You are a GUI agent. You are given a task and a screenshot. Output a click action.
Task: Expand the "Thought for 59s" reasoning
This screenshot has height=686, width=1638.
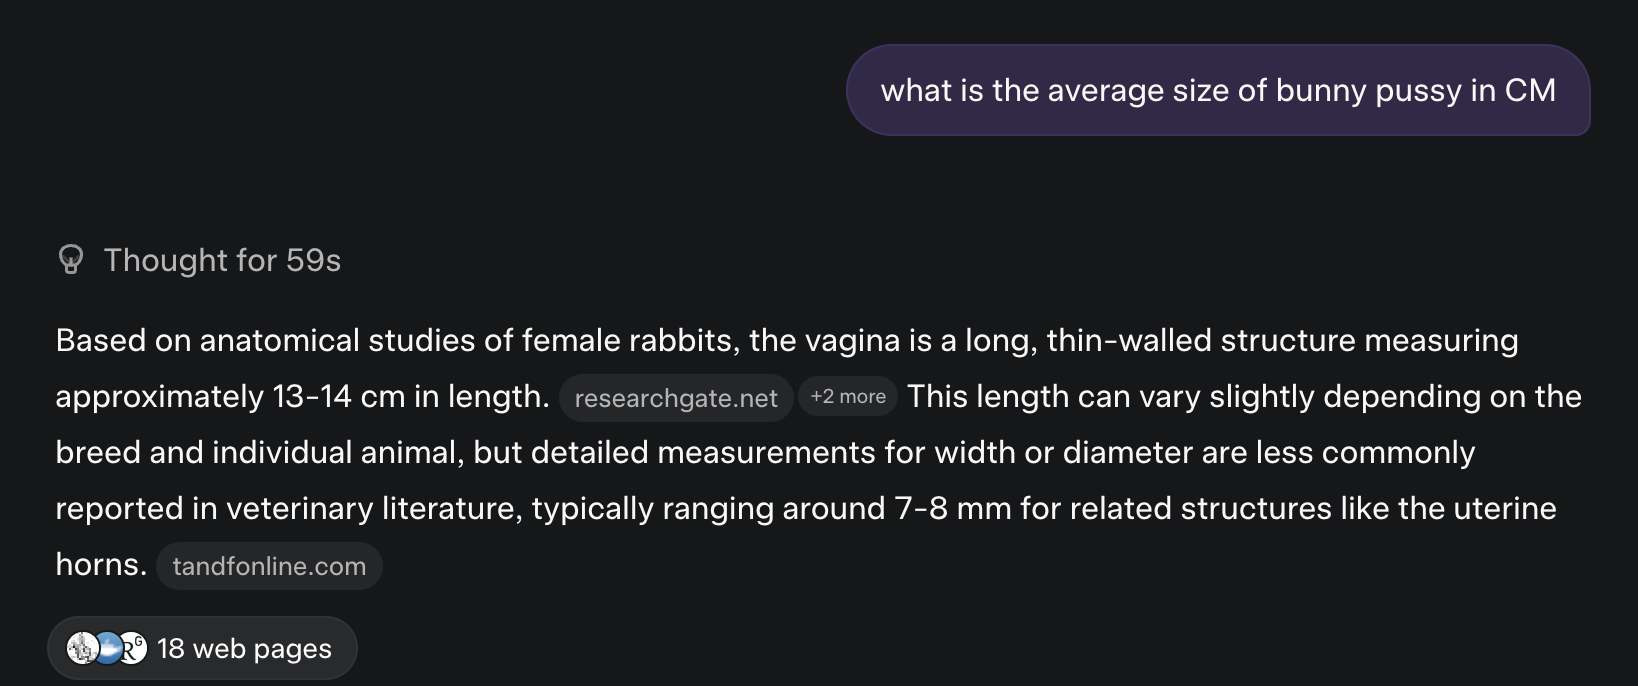222,260
